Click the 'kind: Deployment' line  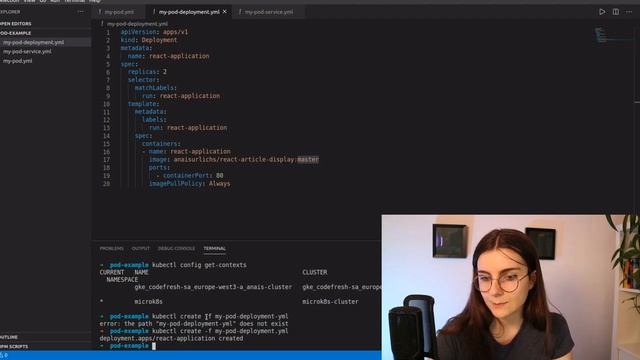(x=149, y=40)
